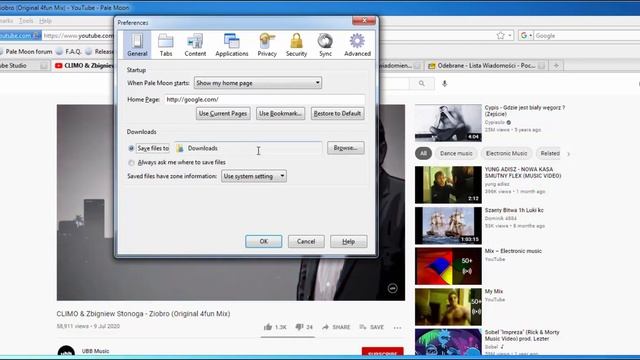The image size is (640, 360).
Task: Click the browser address bar URL
Action: 78,36
